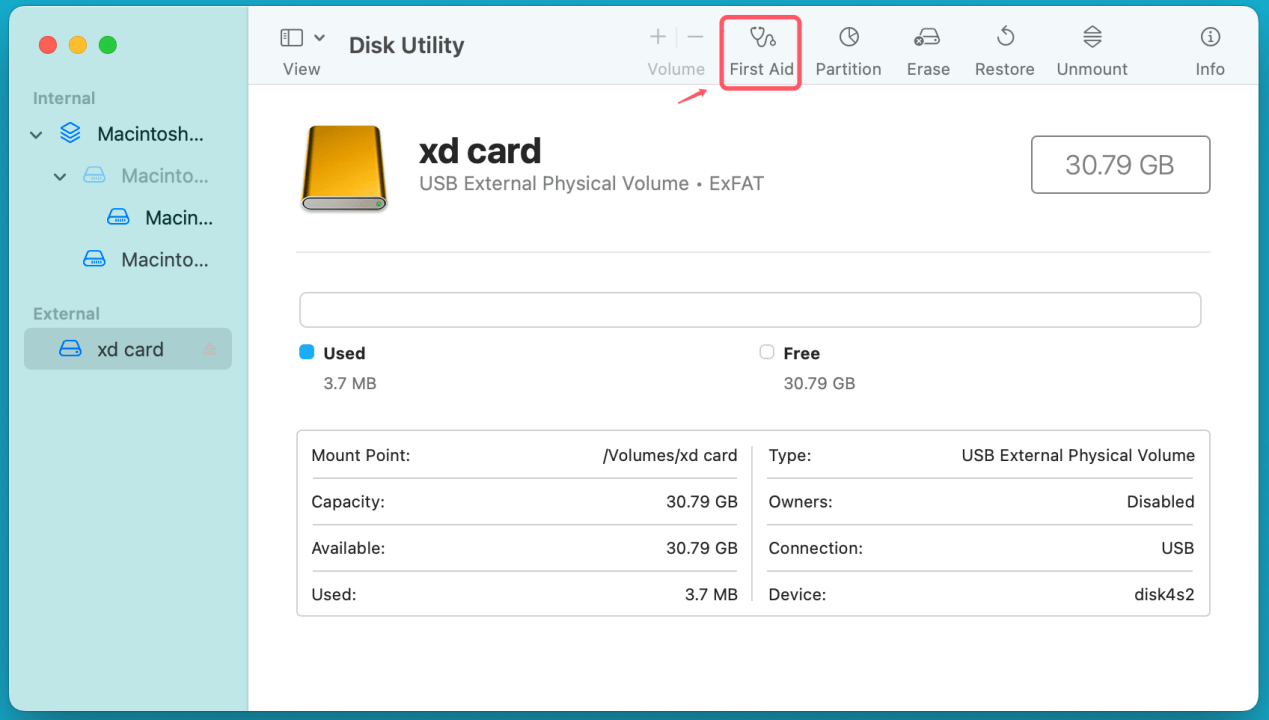Click the white Free legend swatch
The image size is (1269, 720).
[x=767, y=352]
